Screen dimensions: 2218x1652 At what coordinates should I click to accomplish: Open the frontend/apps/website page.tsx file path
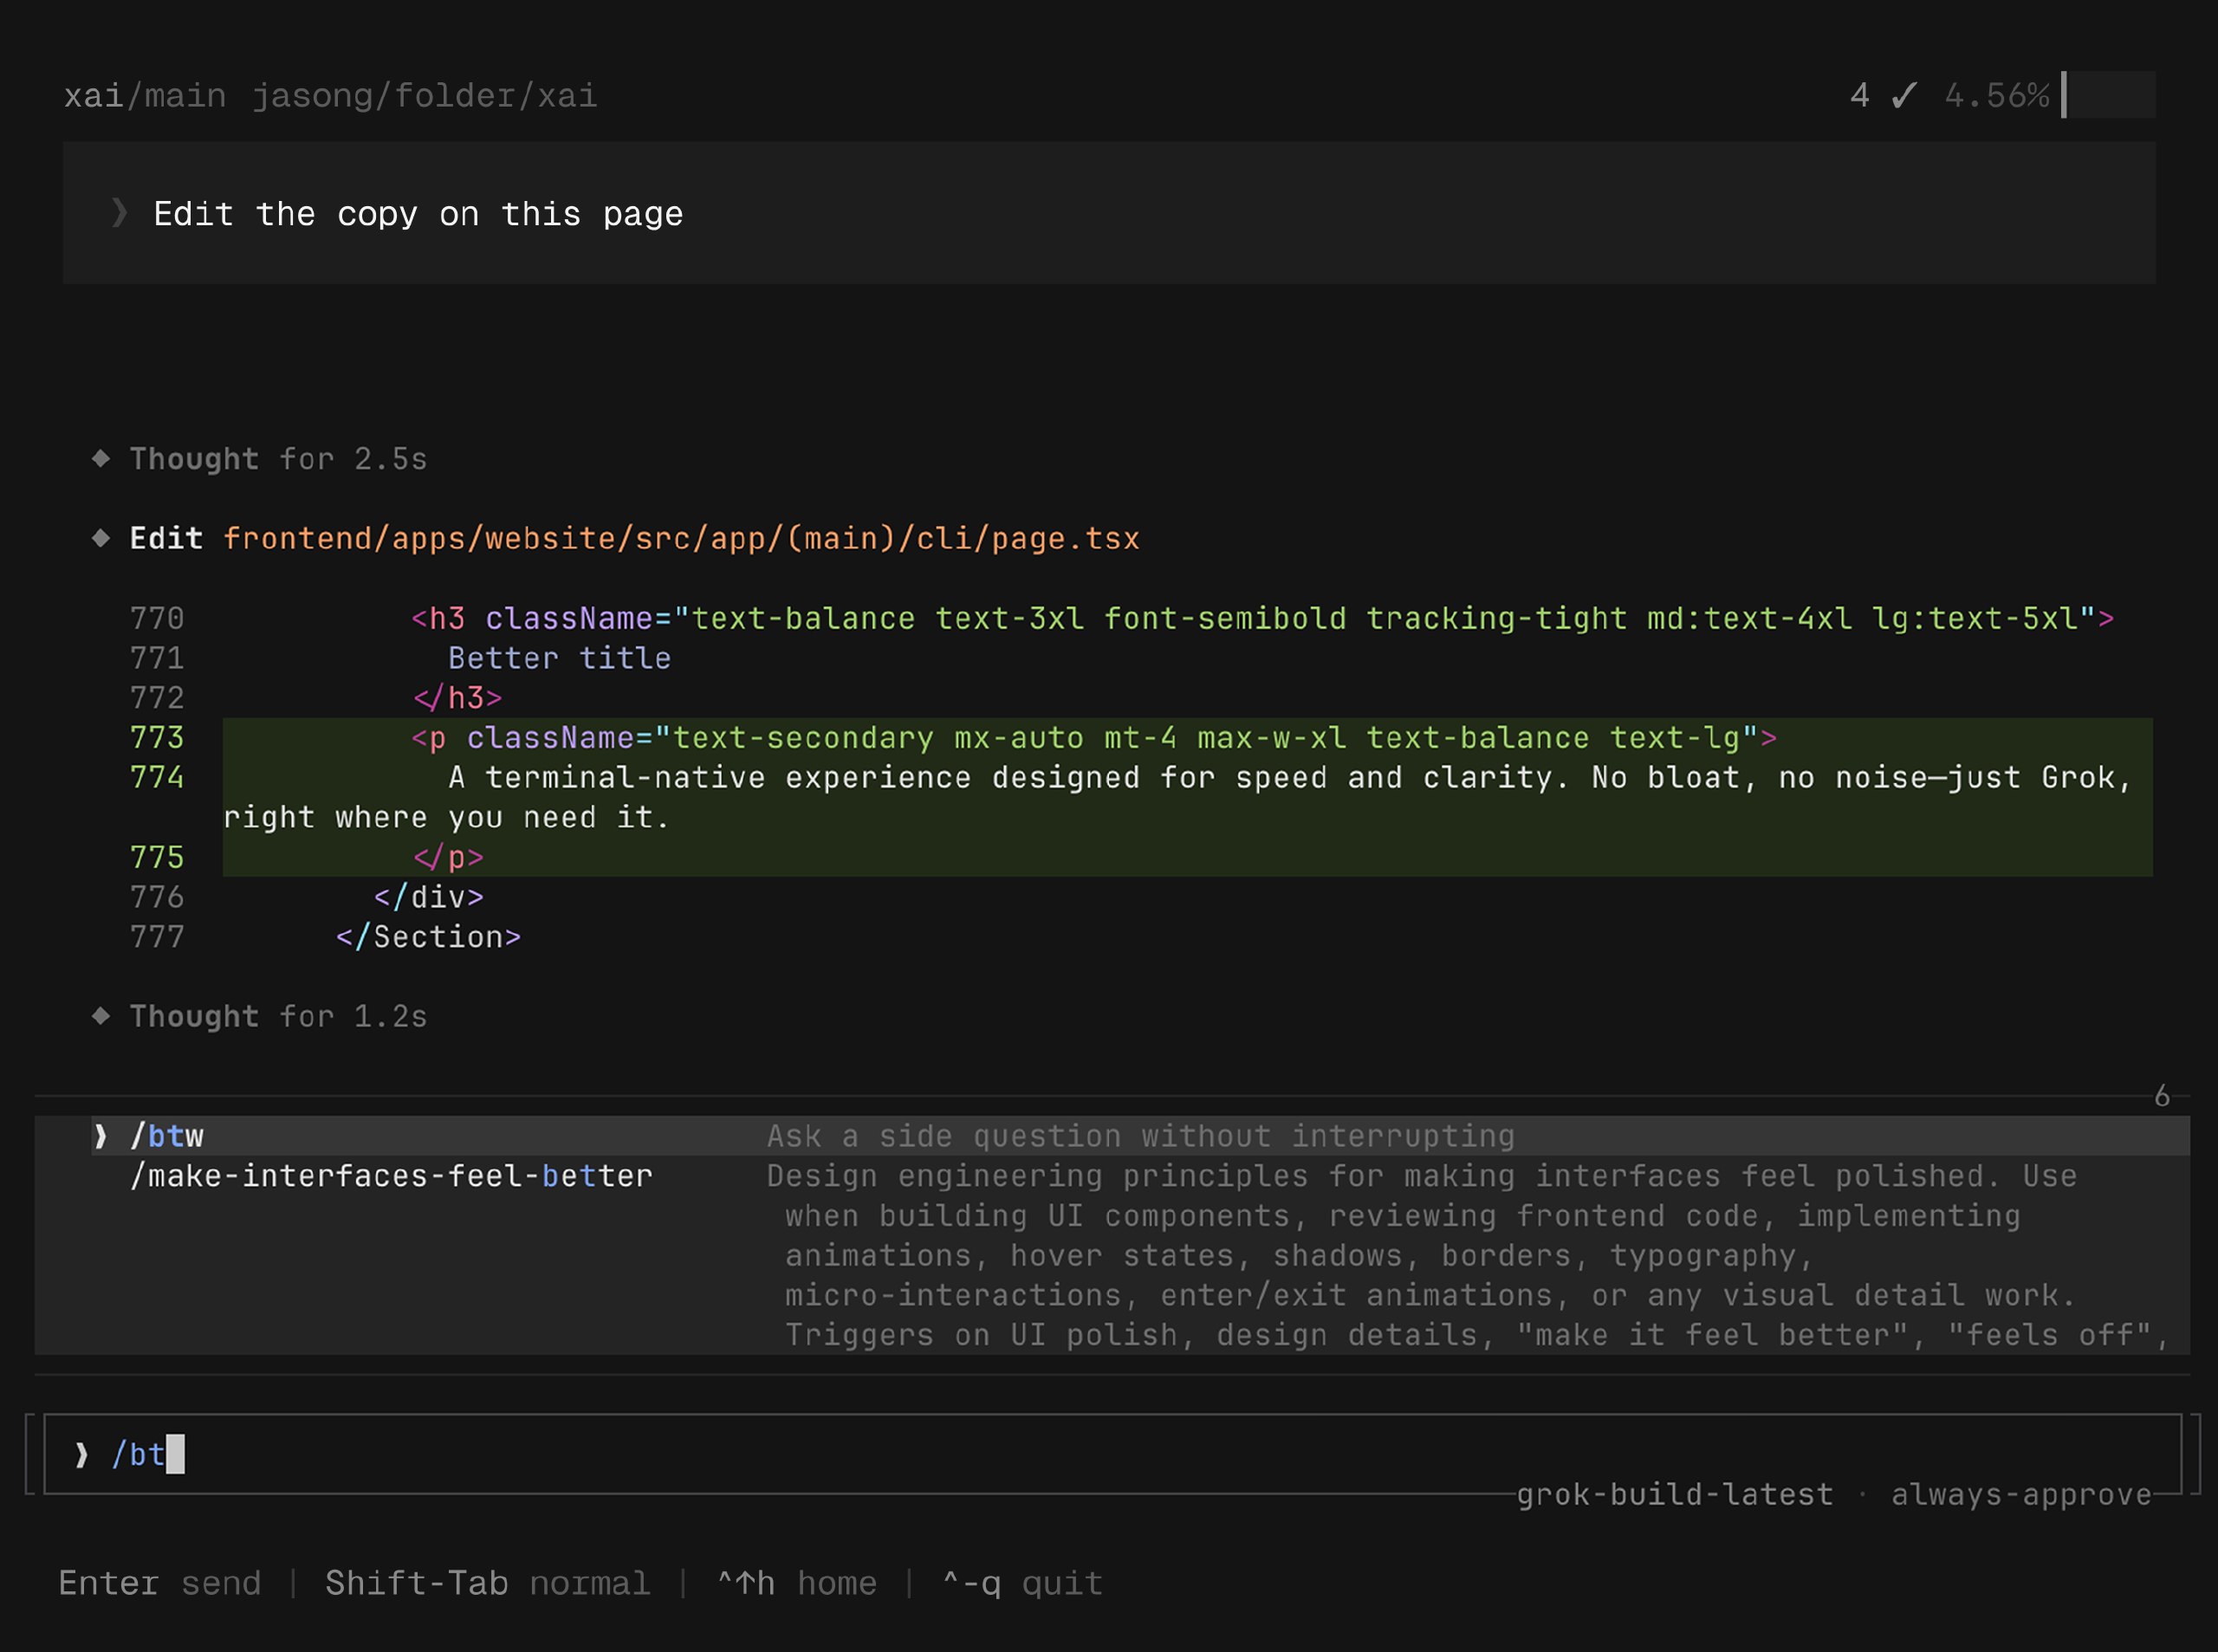tap(681, 539)
